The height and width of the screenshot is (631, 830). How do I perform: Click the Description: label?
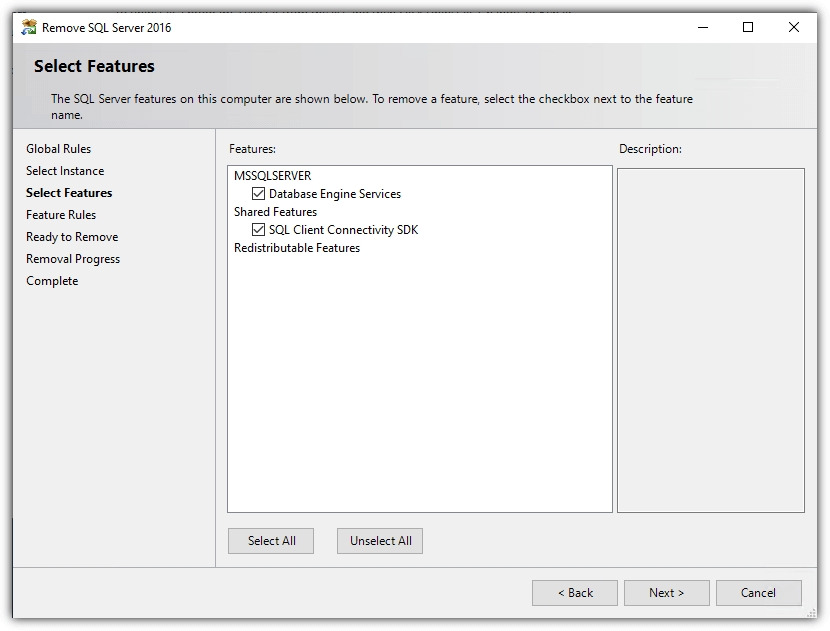651,149
